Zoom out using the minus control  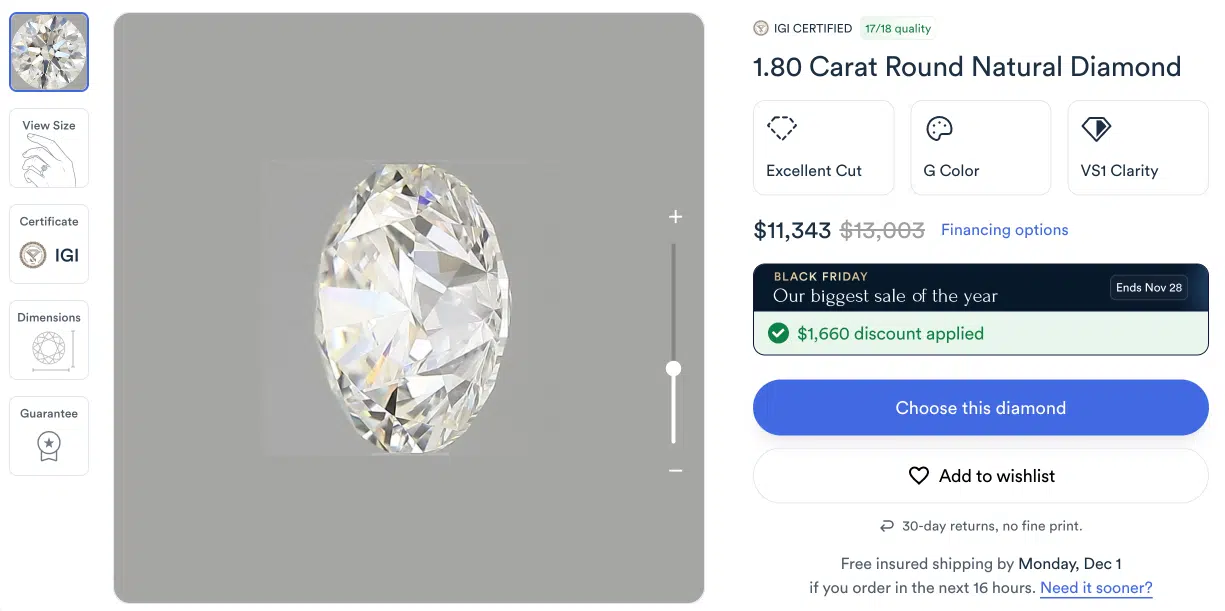(675, 470)
